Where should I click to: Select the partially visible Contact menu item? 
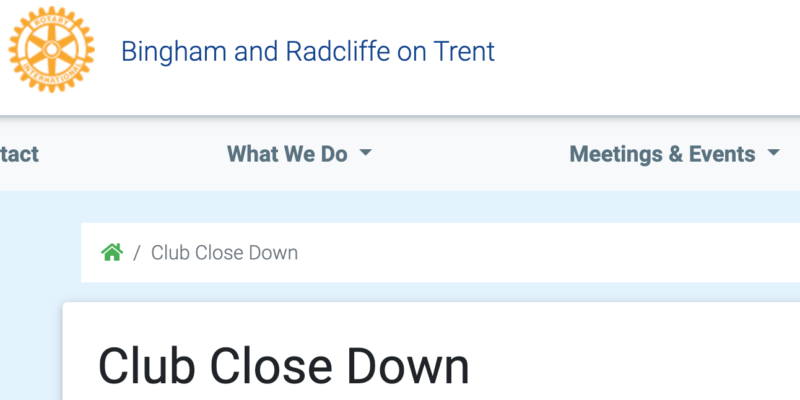(19, 154)
